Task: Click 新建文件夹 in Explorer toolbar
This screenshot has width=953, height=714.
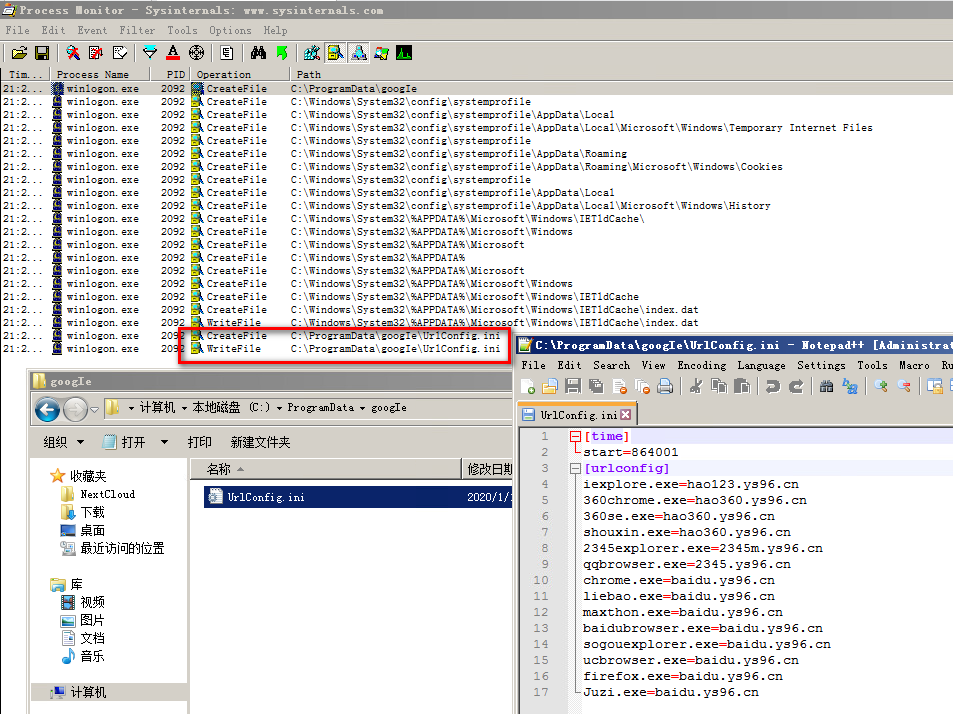Action: [x=260, y=442]
